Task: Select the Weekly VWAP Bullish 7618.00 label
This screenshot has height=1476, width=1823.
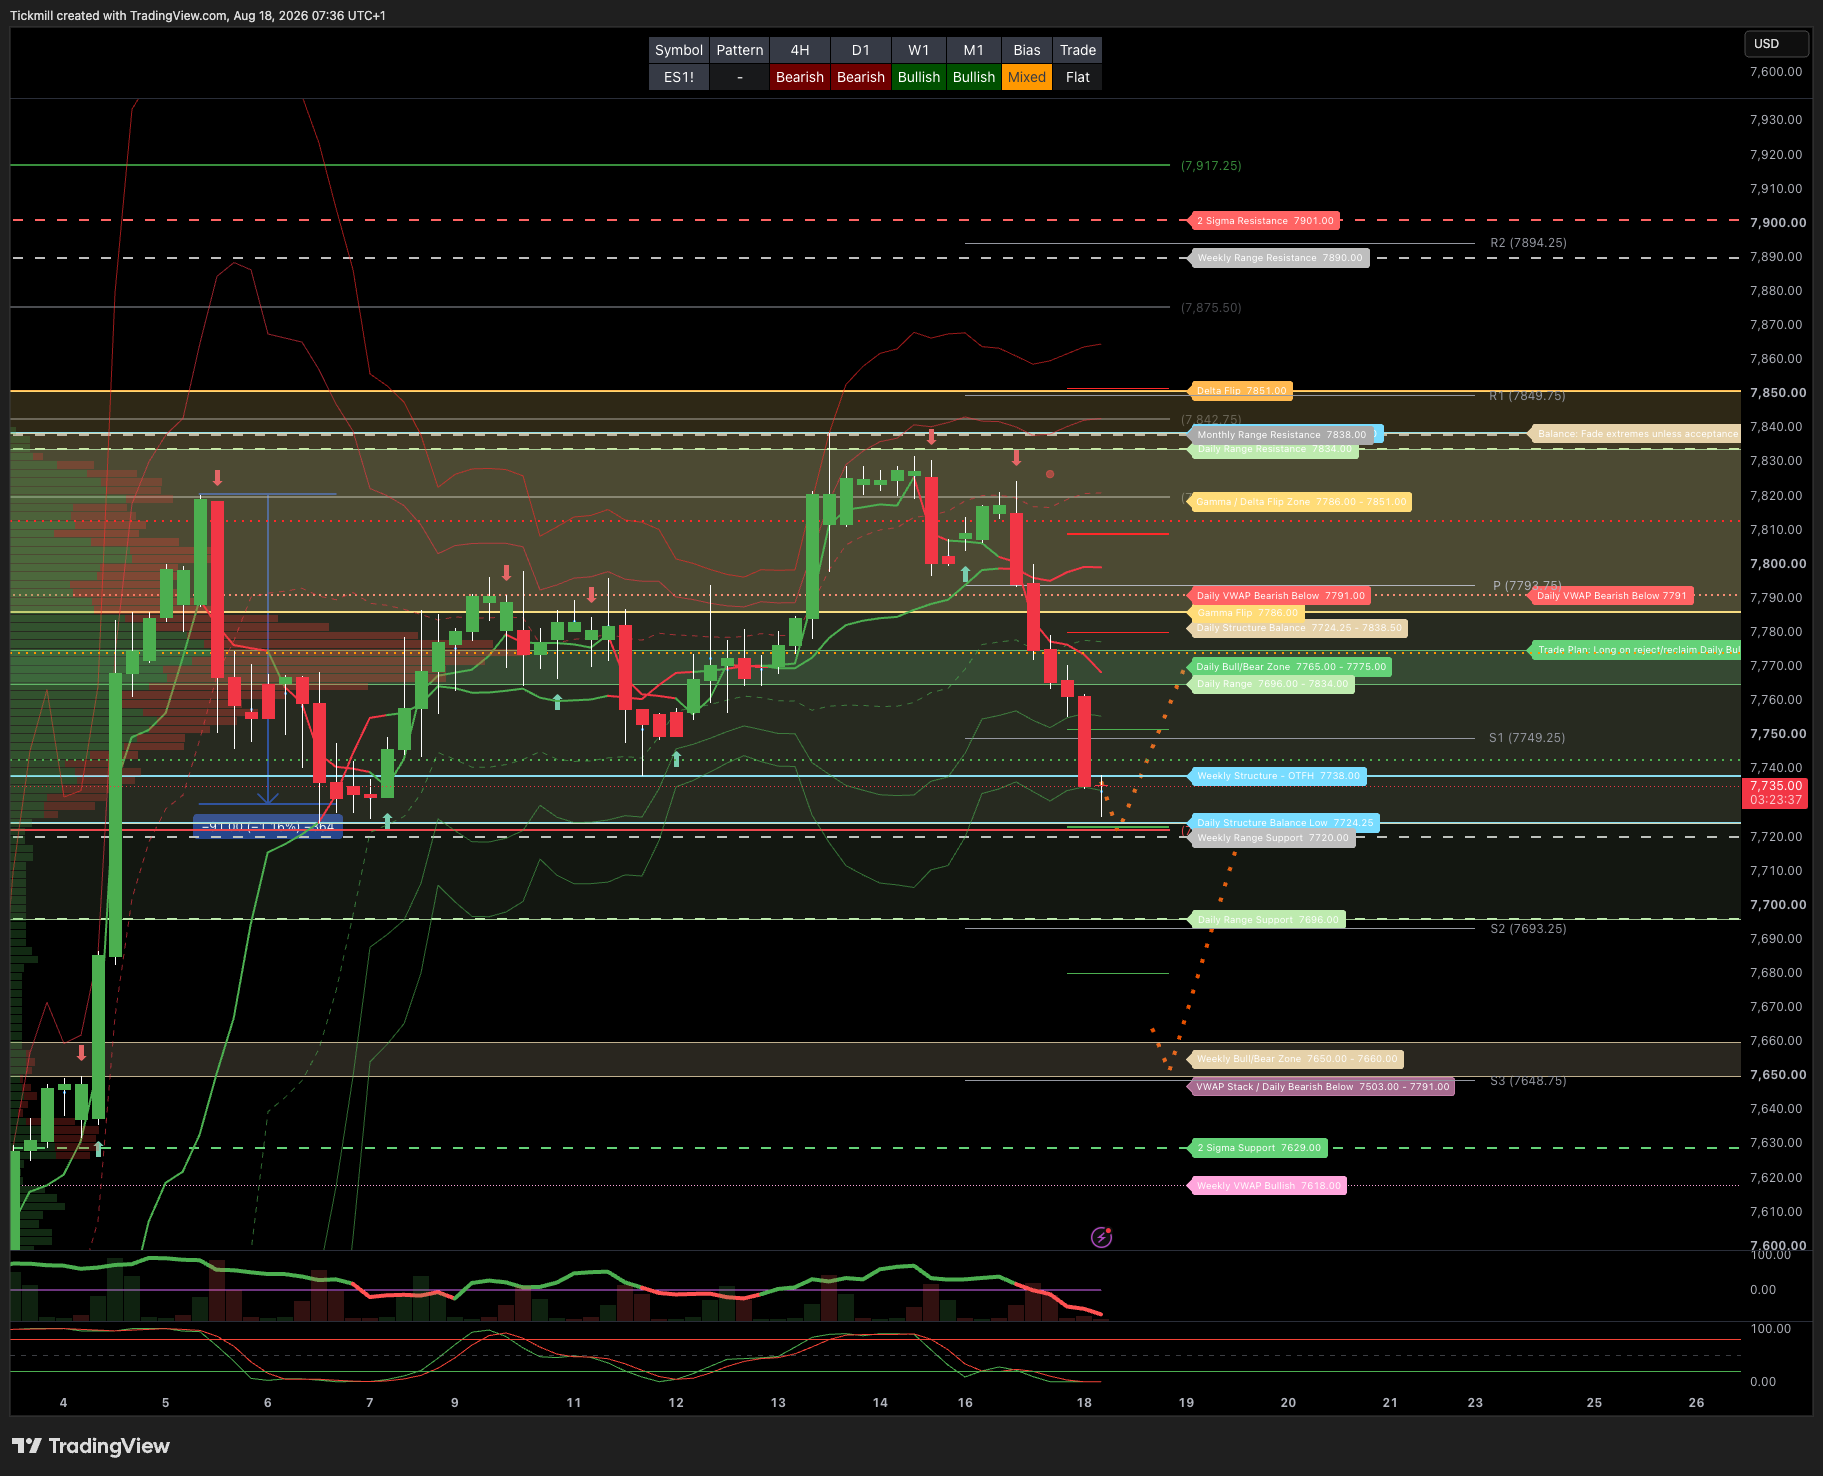Action: [x=1268, y=1186]
